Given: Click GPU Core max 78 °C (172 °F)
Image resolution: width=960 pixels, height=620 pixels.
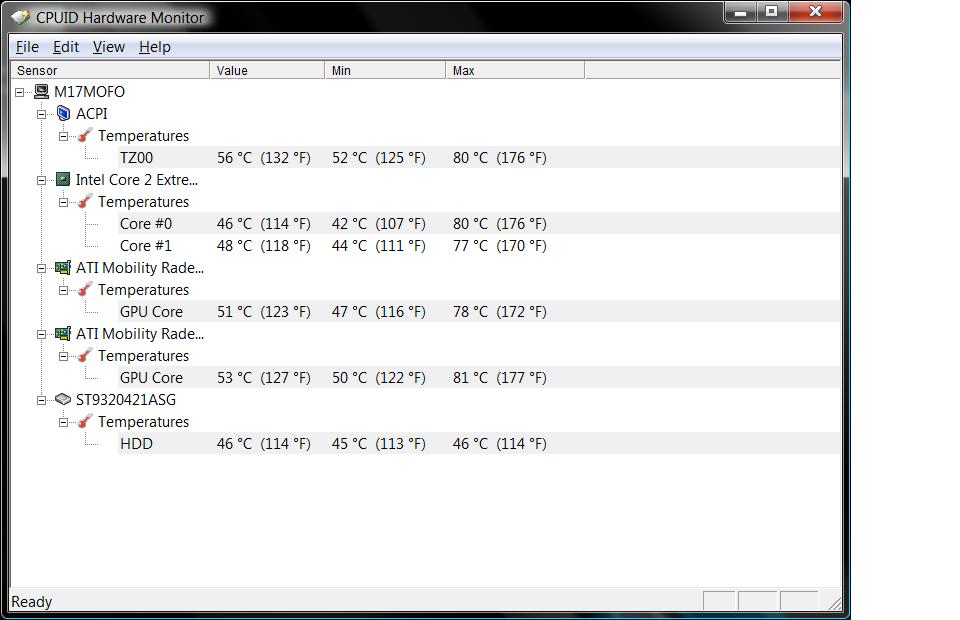Looking at the screenshot, I should (500, 312).
